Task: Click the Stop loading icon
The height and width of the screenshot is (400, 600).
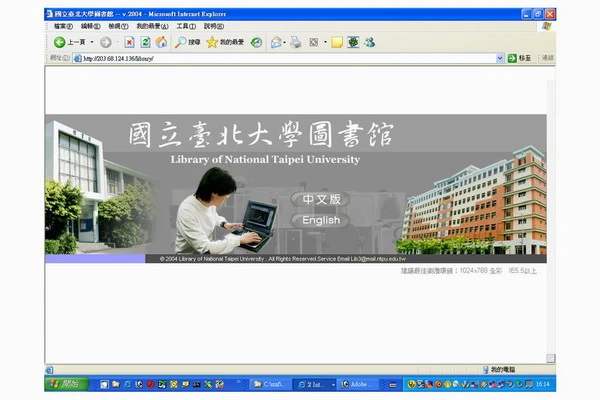Action: pyautogui.click(x=129, y=42)
